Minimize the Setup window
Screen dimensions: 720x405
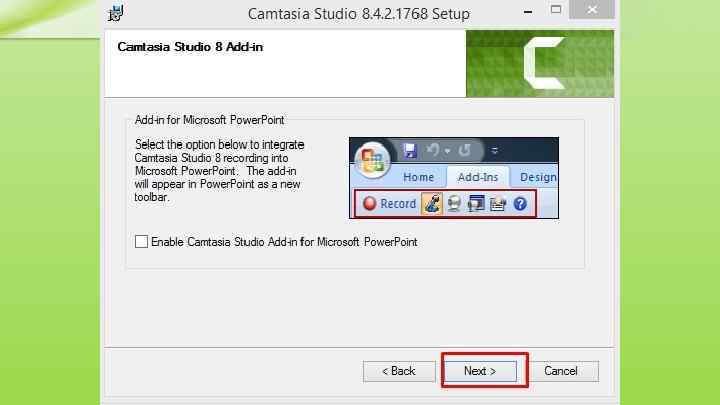point(528,11)
